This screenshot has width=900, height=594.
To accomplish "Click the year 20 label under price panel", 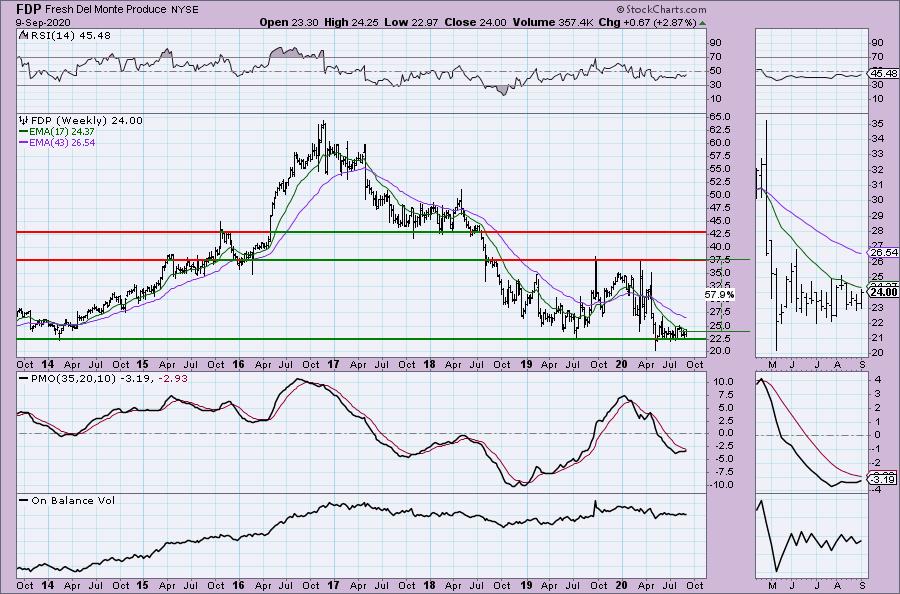I will pyautogui.click(x=622, y=364).
